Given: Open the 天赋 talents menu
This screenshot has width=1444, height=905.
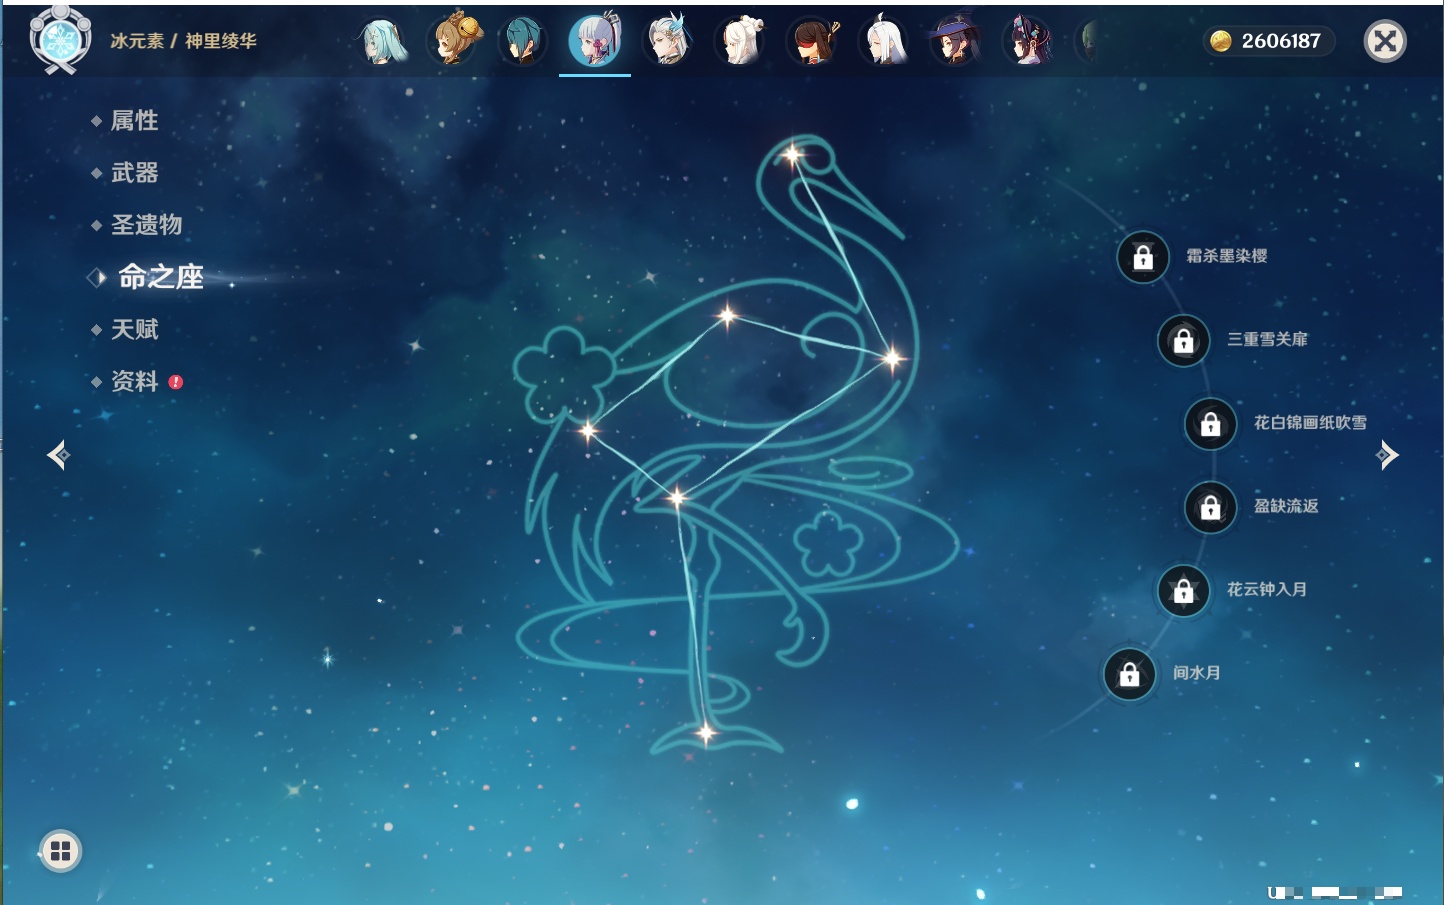Looking at the screenshot, I should pyautogui.click(x=134, y=329).
